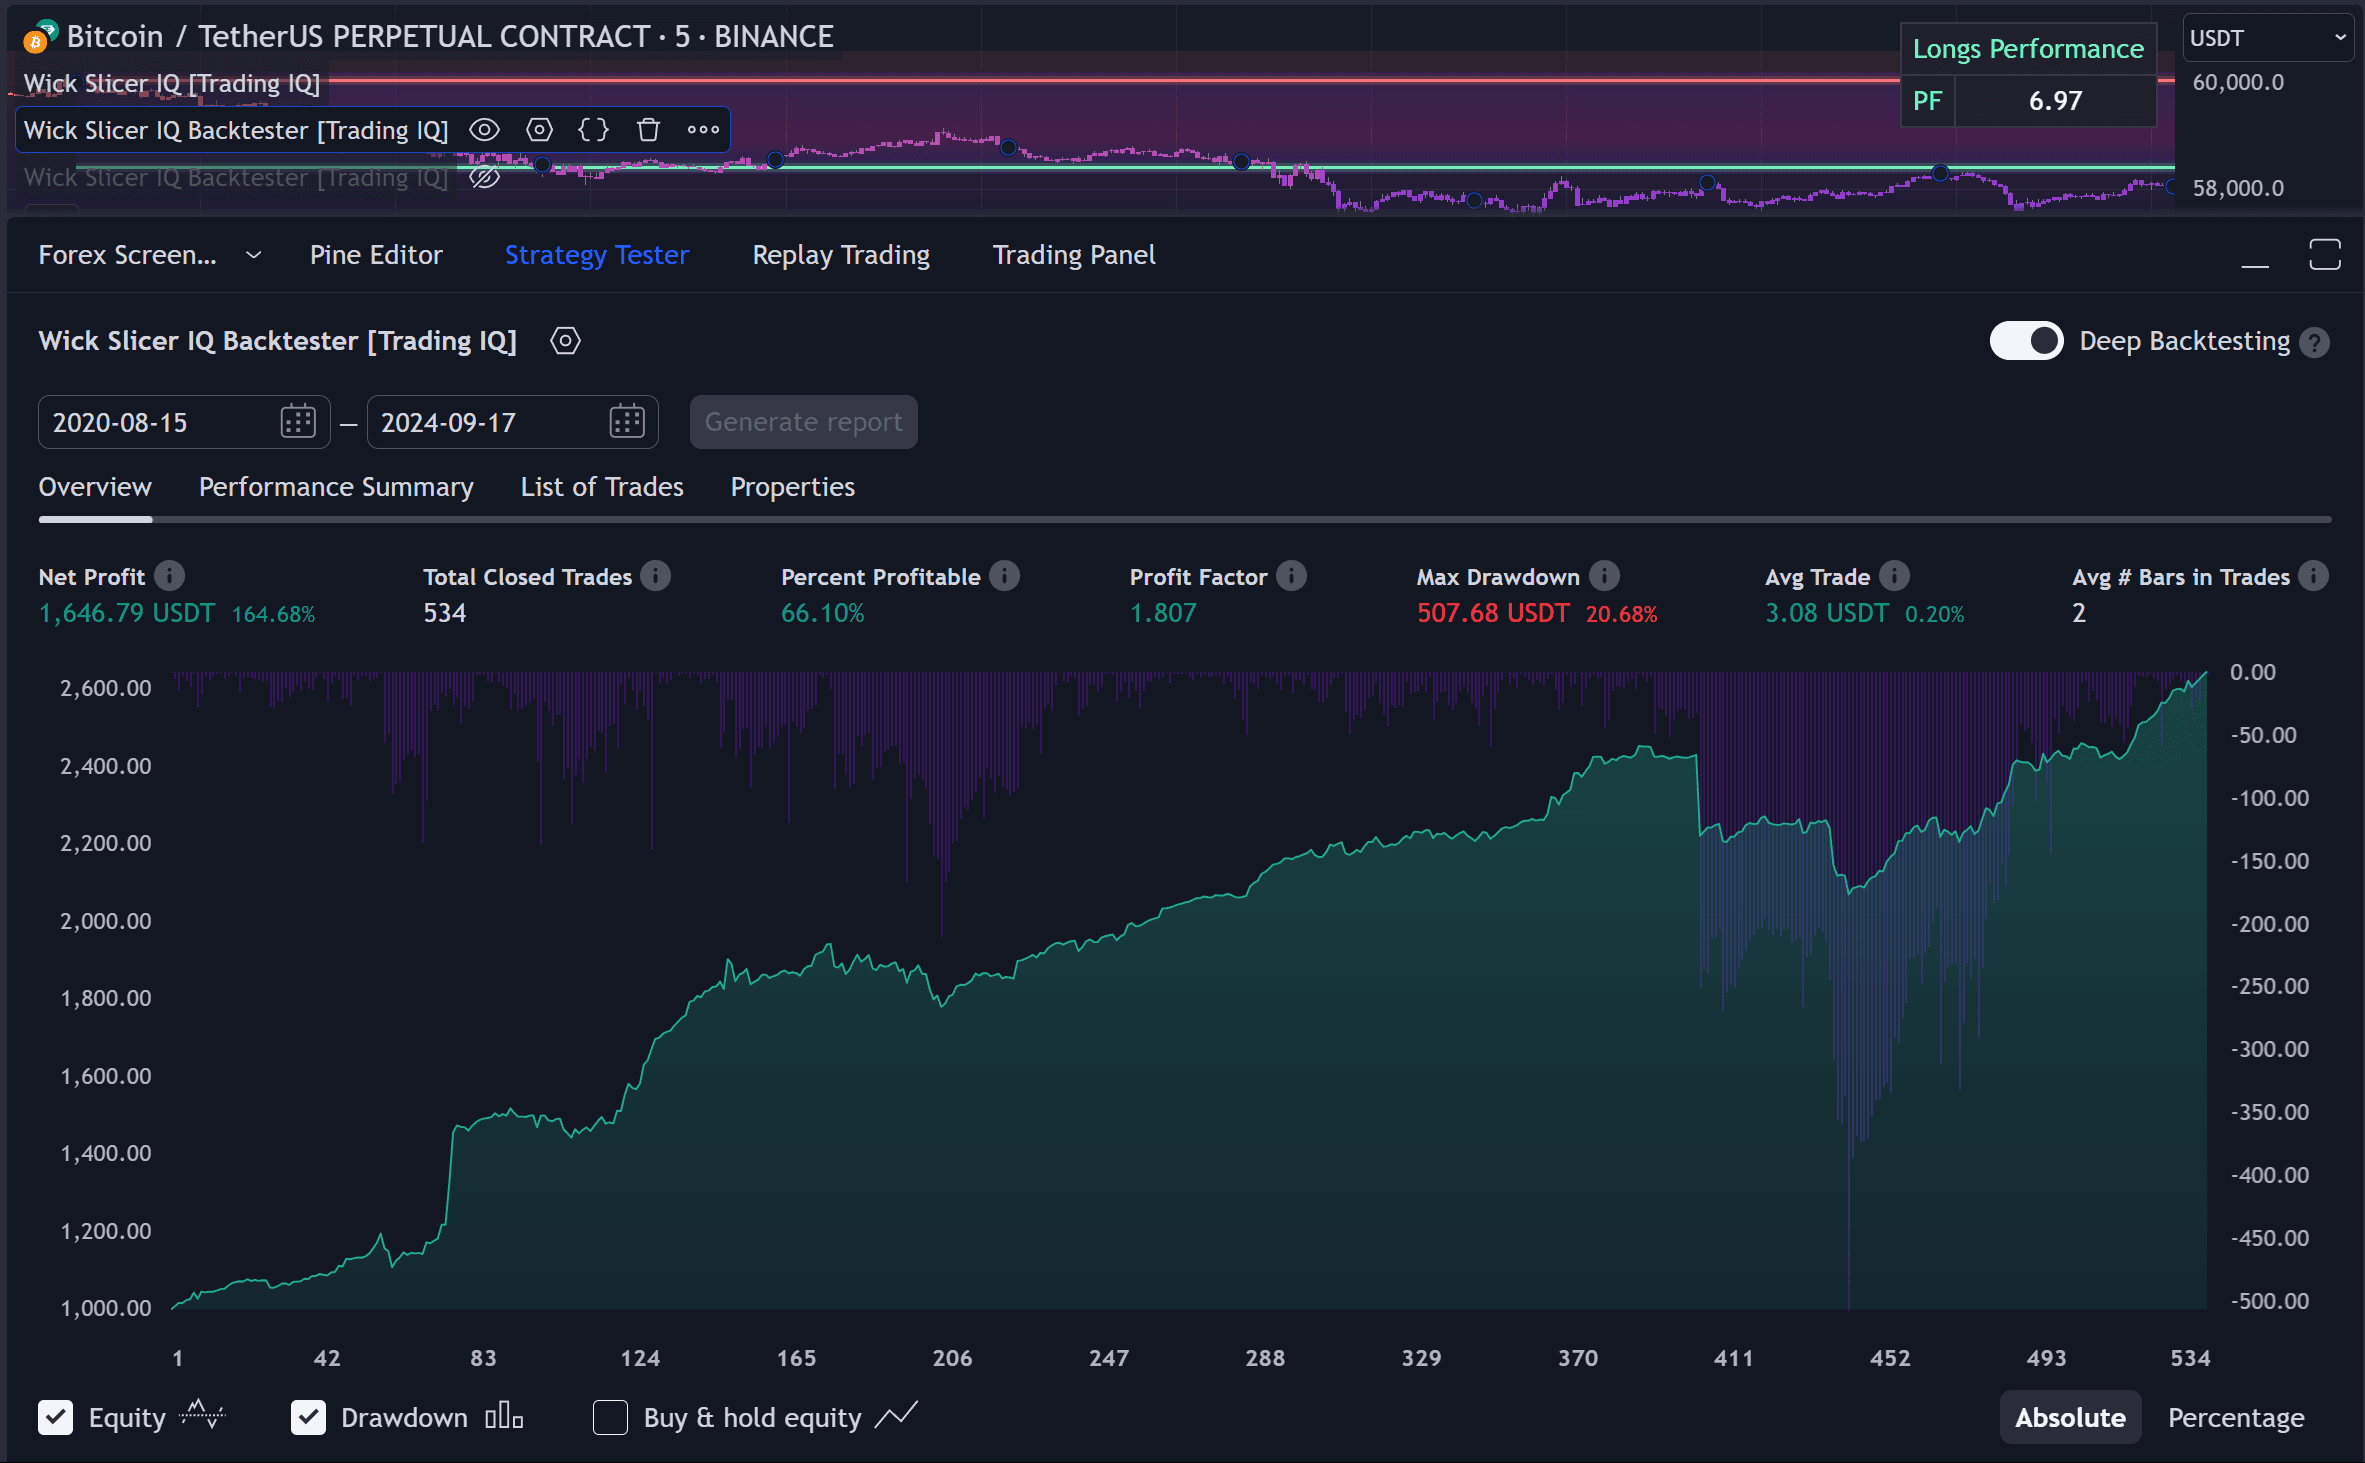Click the max drawdown value 507.68 USDT
Viewport: 2365px width, 1463px height.
click(x=1493, y=613)
